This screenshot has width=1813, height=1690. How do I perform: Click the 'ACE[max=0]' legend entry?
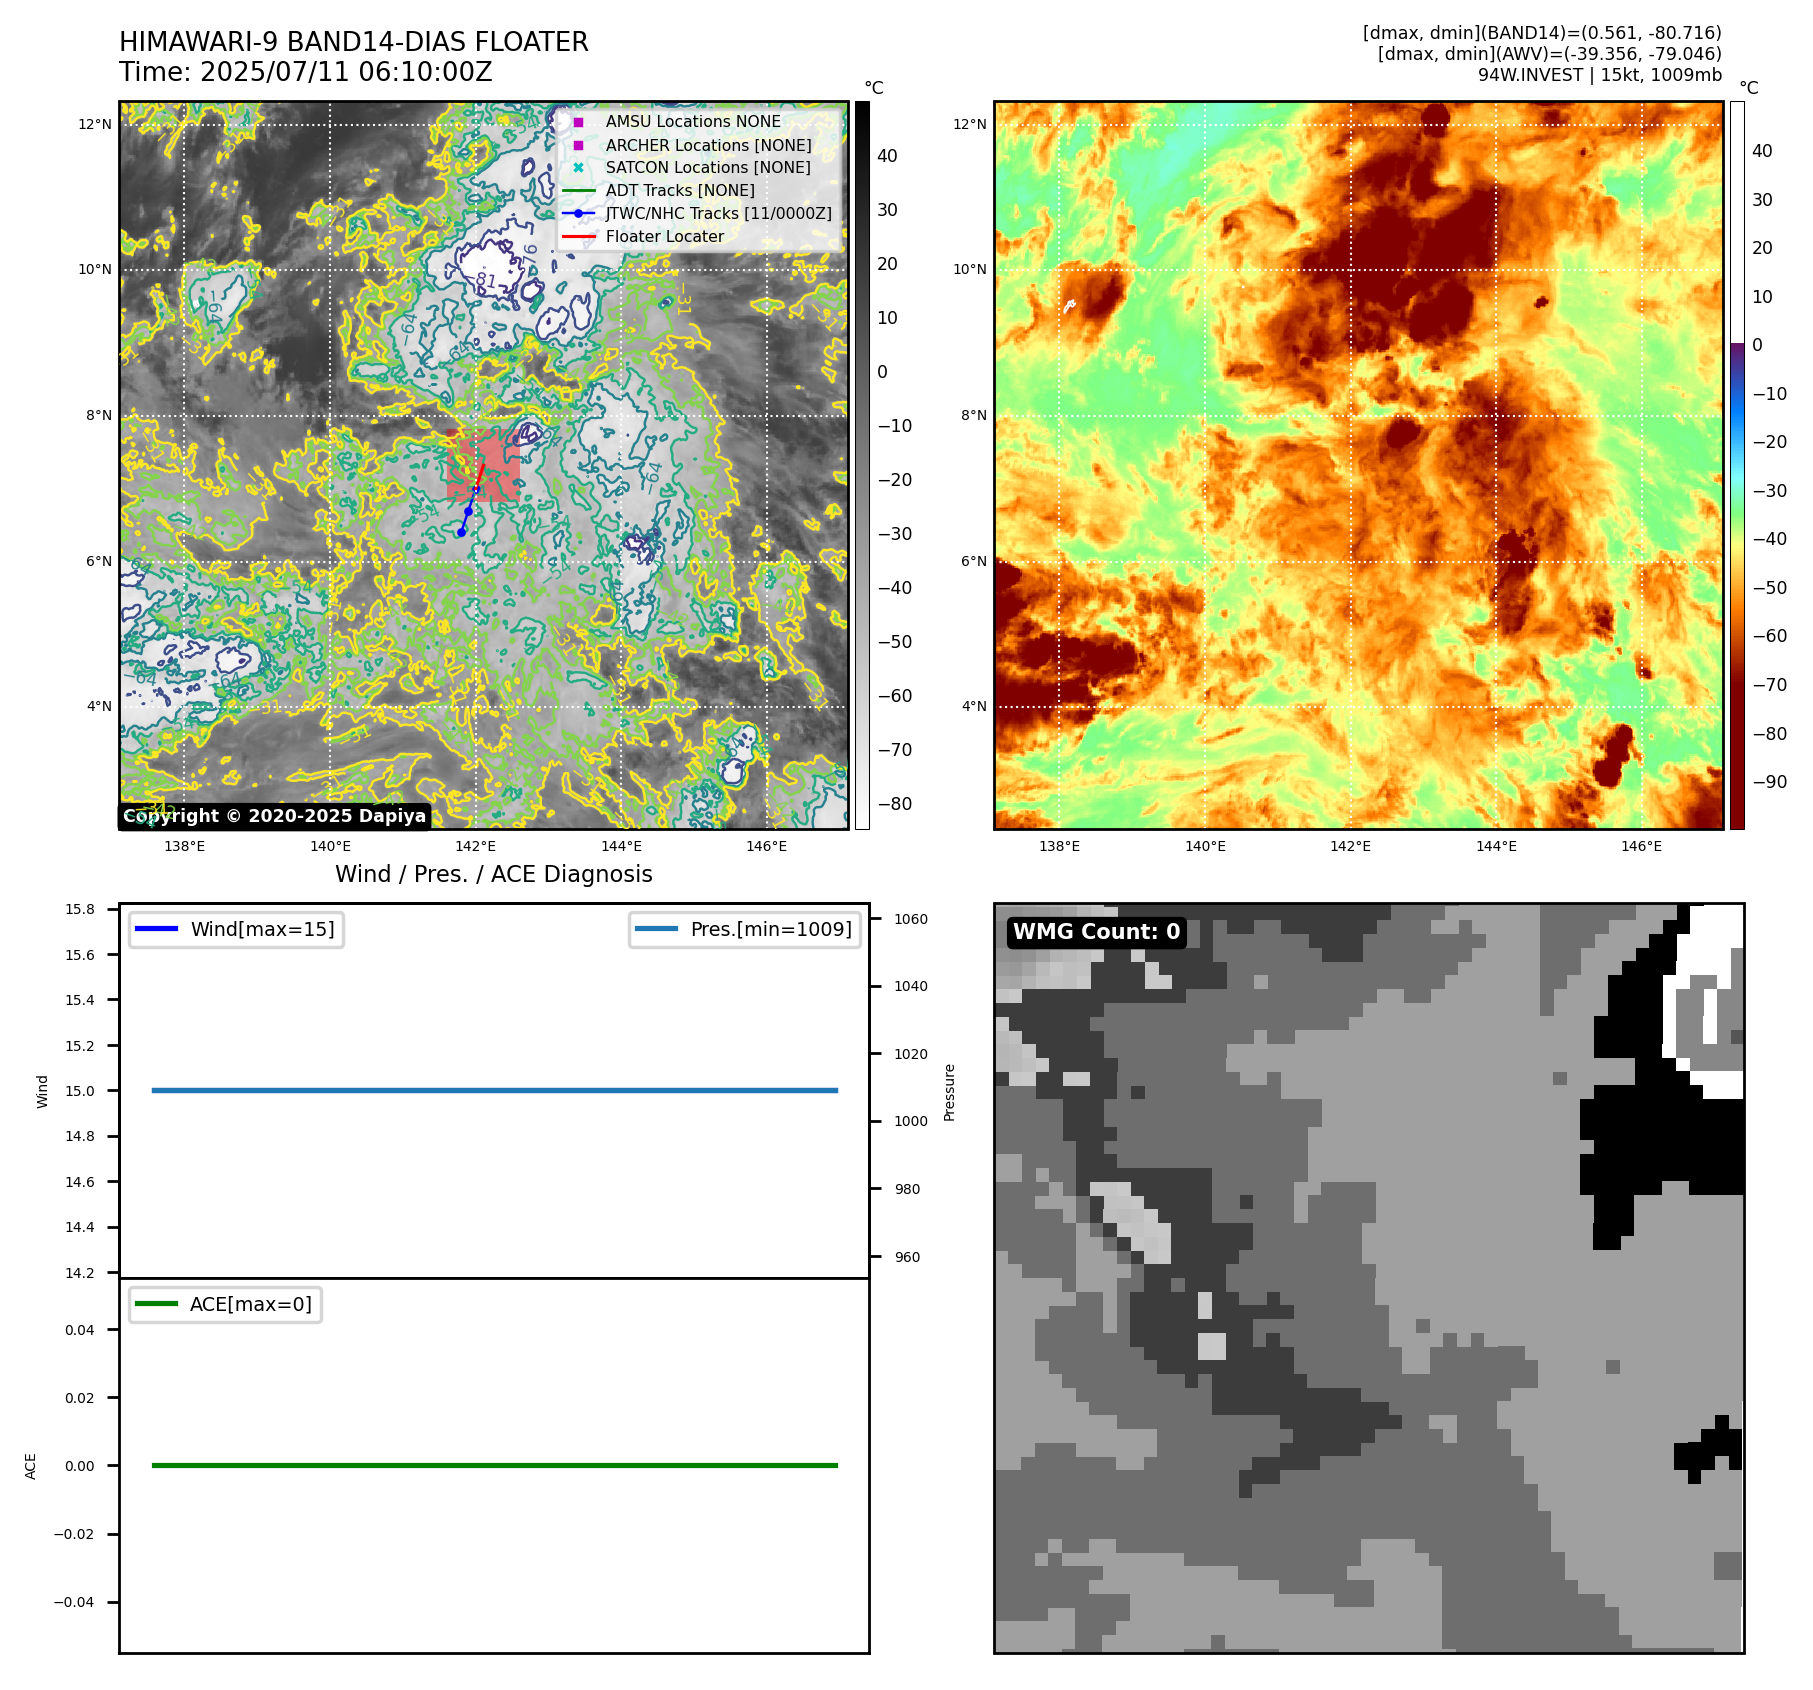225,1304
